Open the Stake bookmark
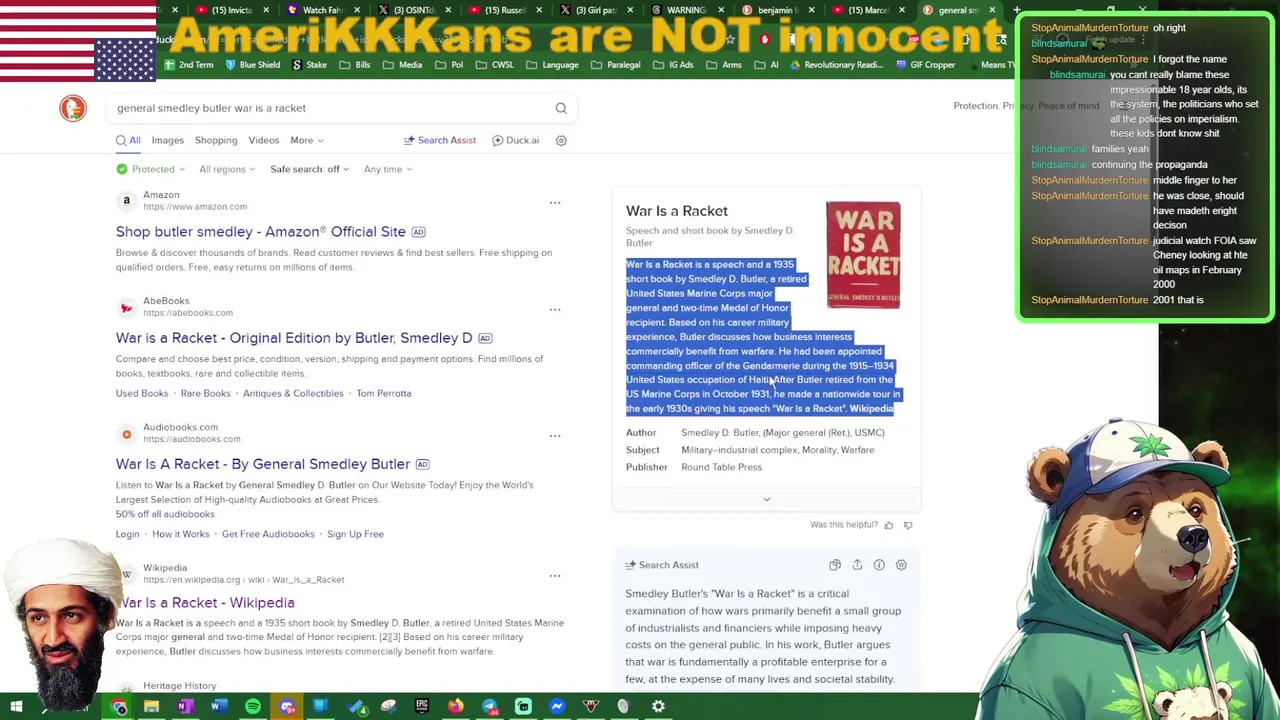 tap(309, 65)
